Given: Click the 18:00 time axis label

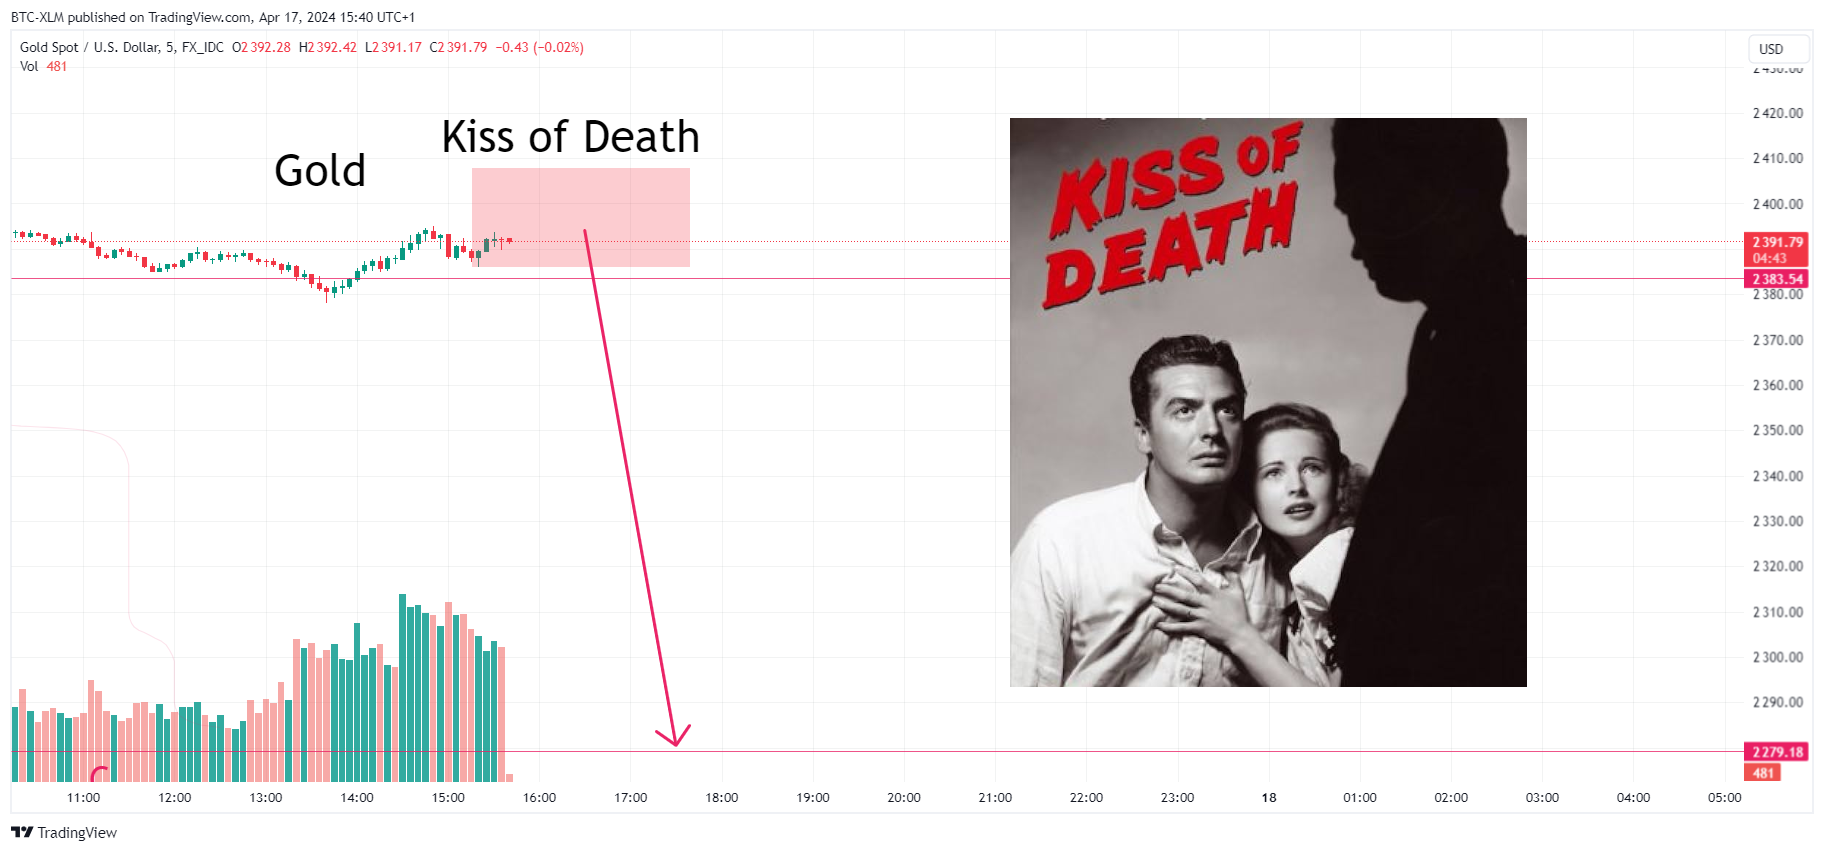Looking at the screenshot, I should [722, 798].
